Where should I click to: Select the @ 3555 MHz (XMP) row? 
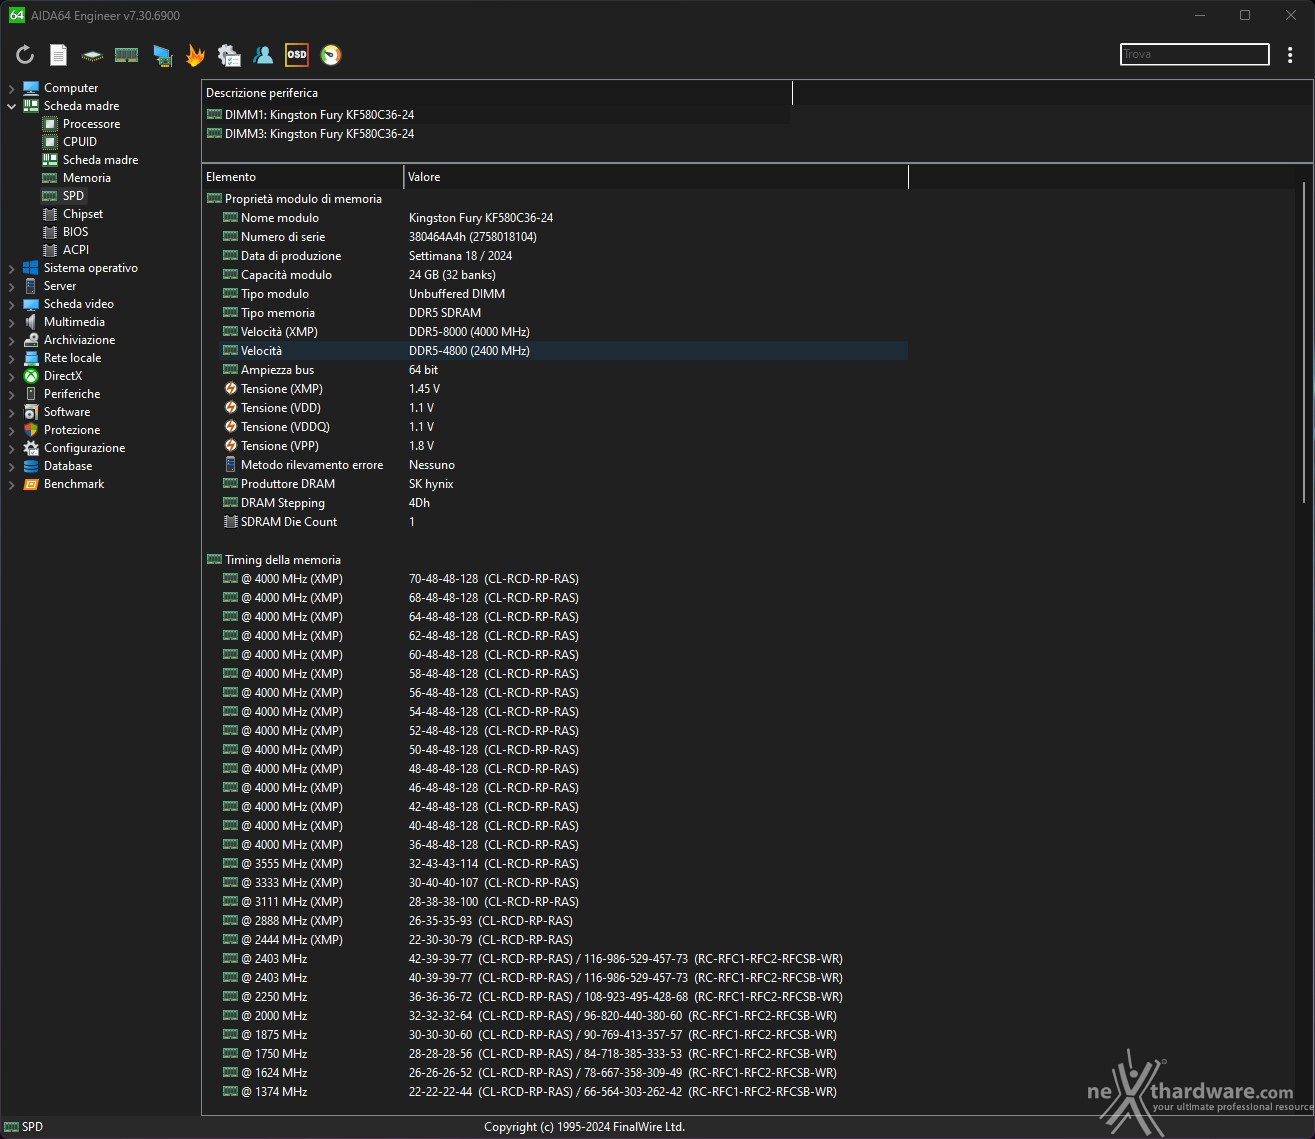tap(564, 864)
